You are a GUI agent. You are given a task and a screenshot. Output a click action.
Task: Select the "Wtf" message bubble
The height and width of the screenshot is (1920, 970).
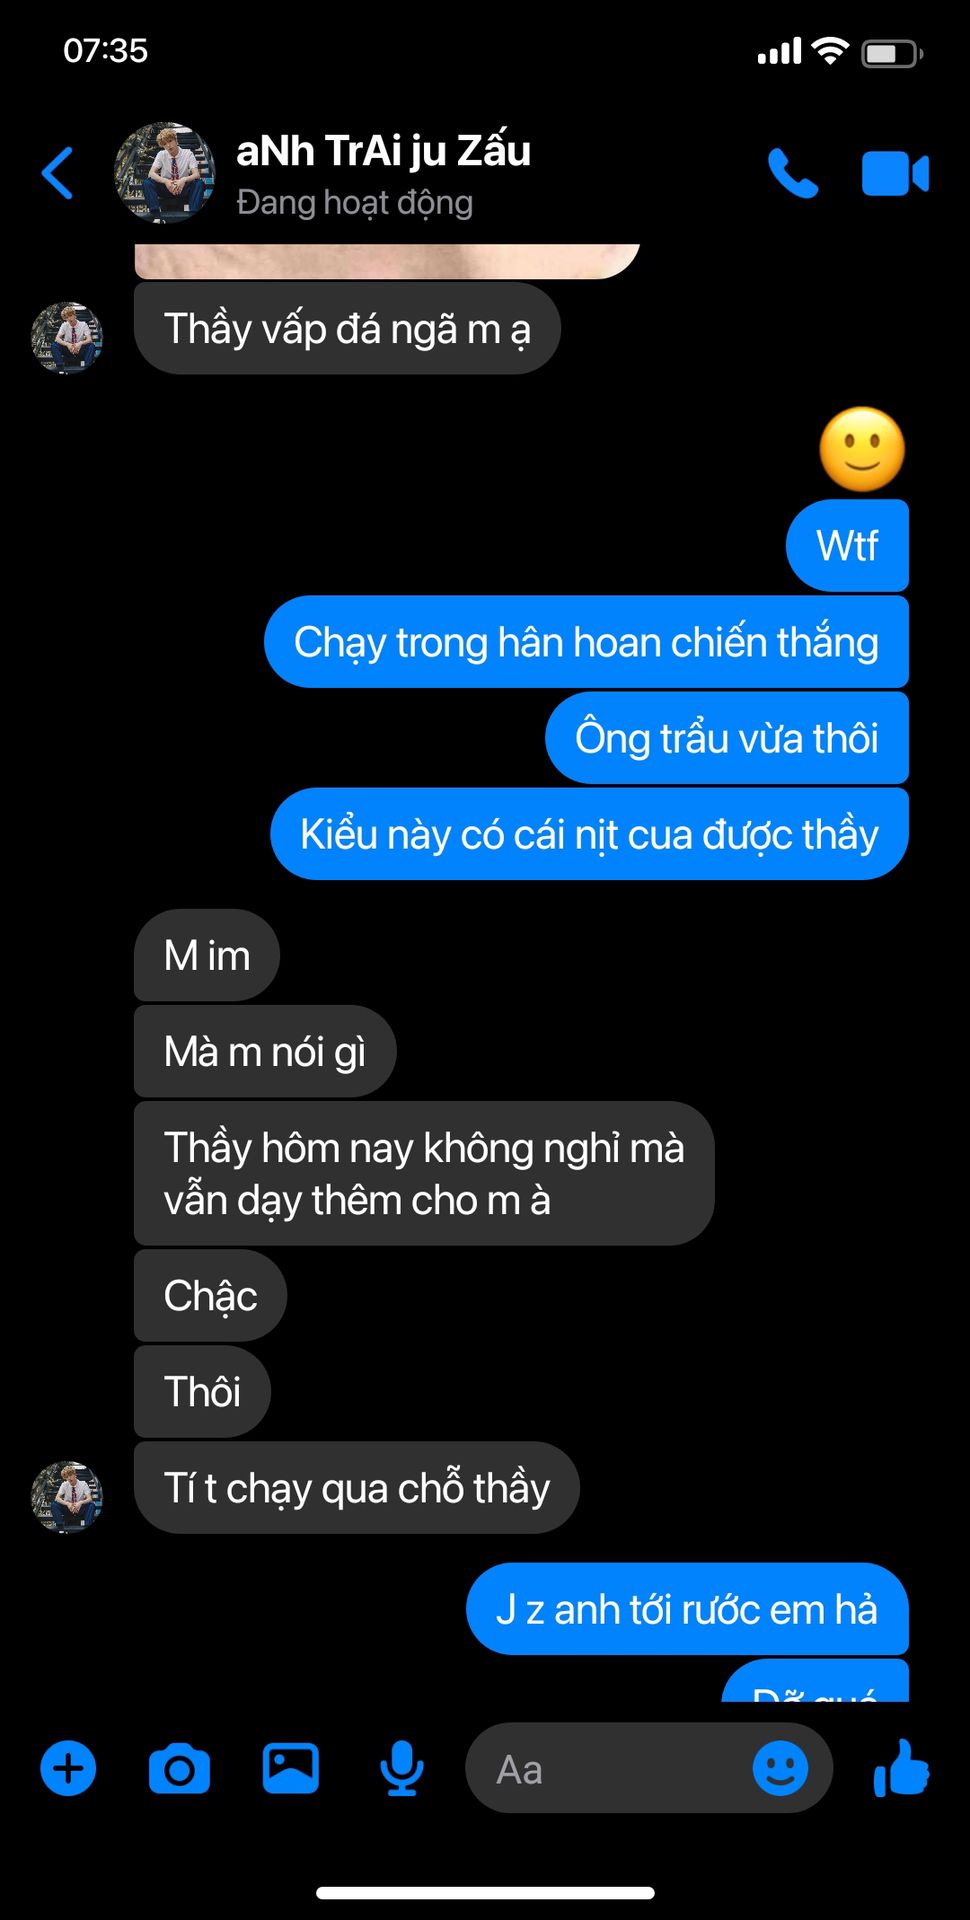847,546
